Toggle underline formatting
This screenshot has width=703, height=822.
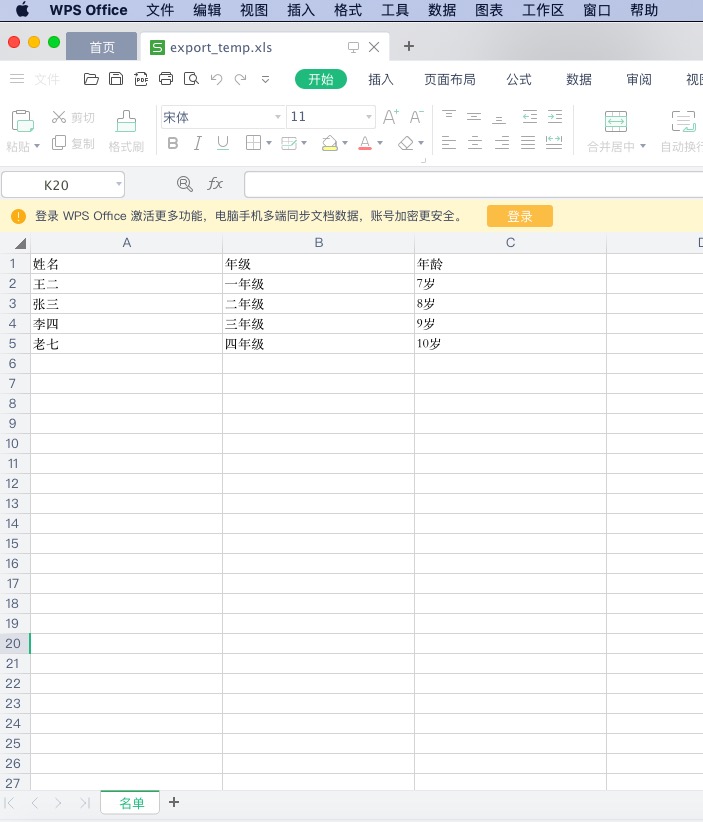click(223, 143)
